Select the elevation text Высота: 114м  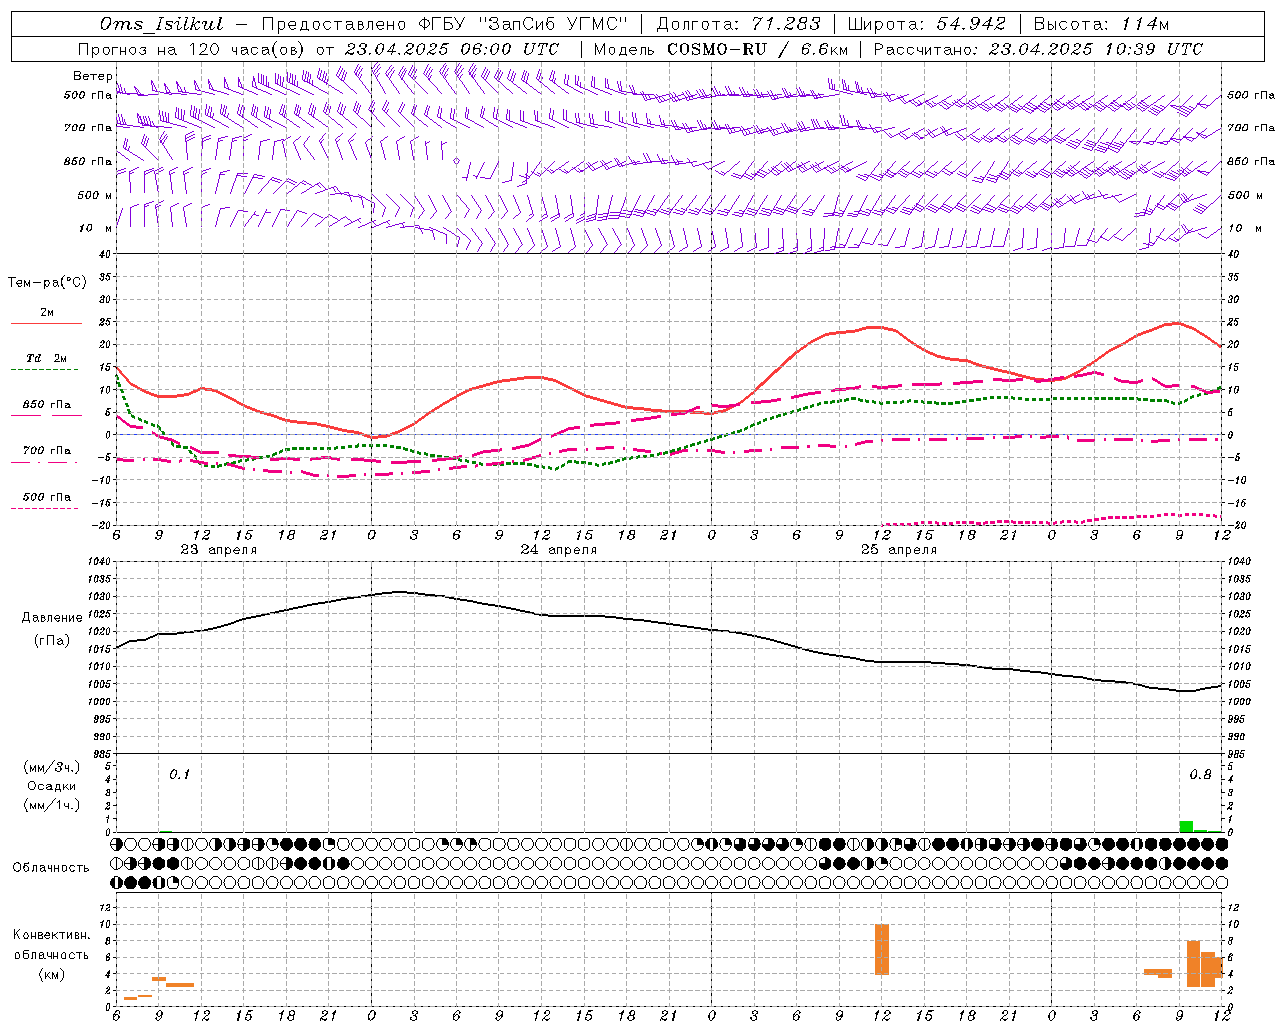[x=1101, y=24]
